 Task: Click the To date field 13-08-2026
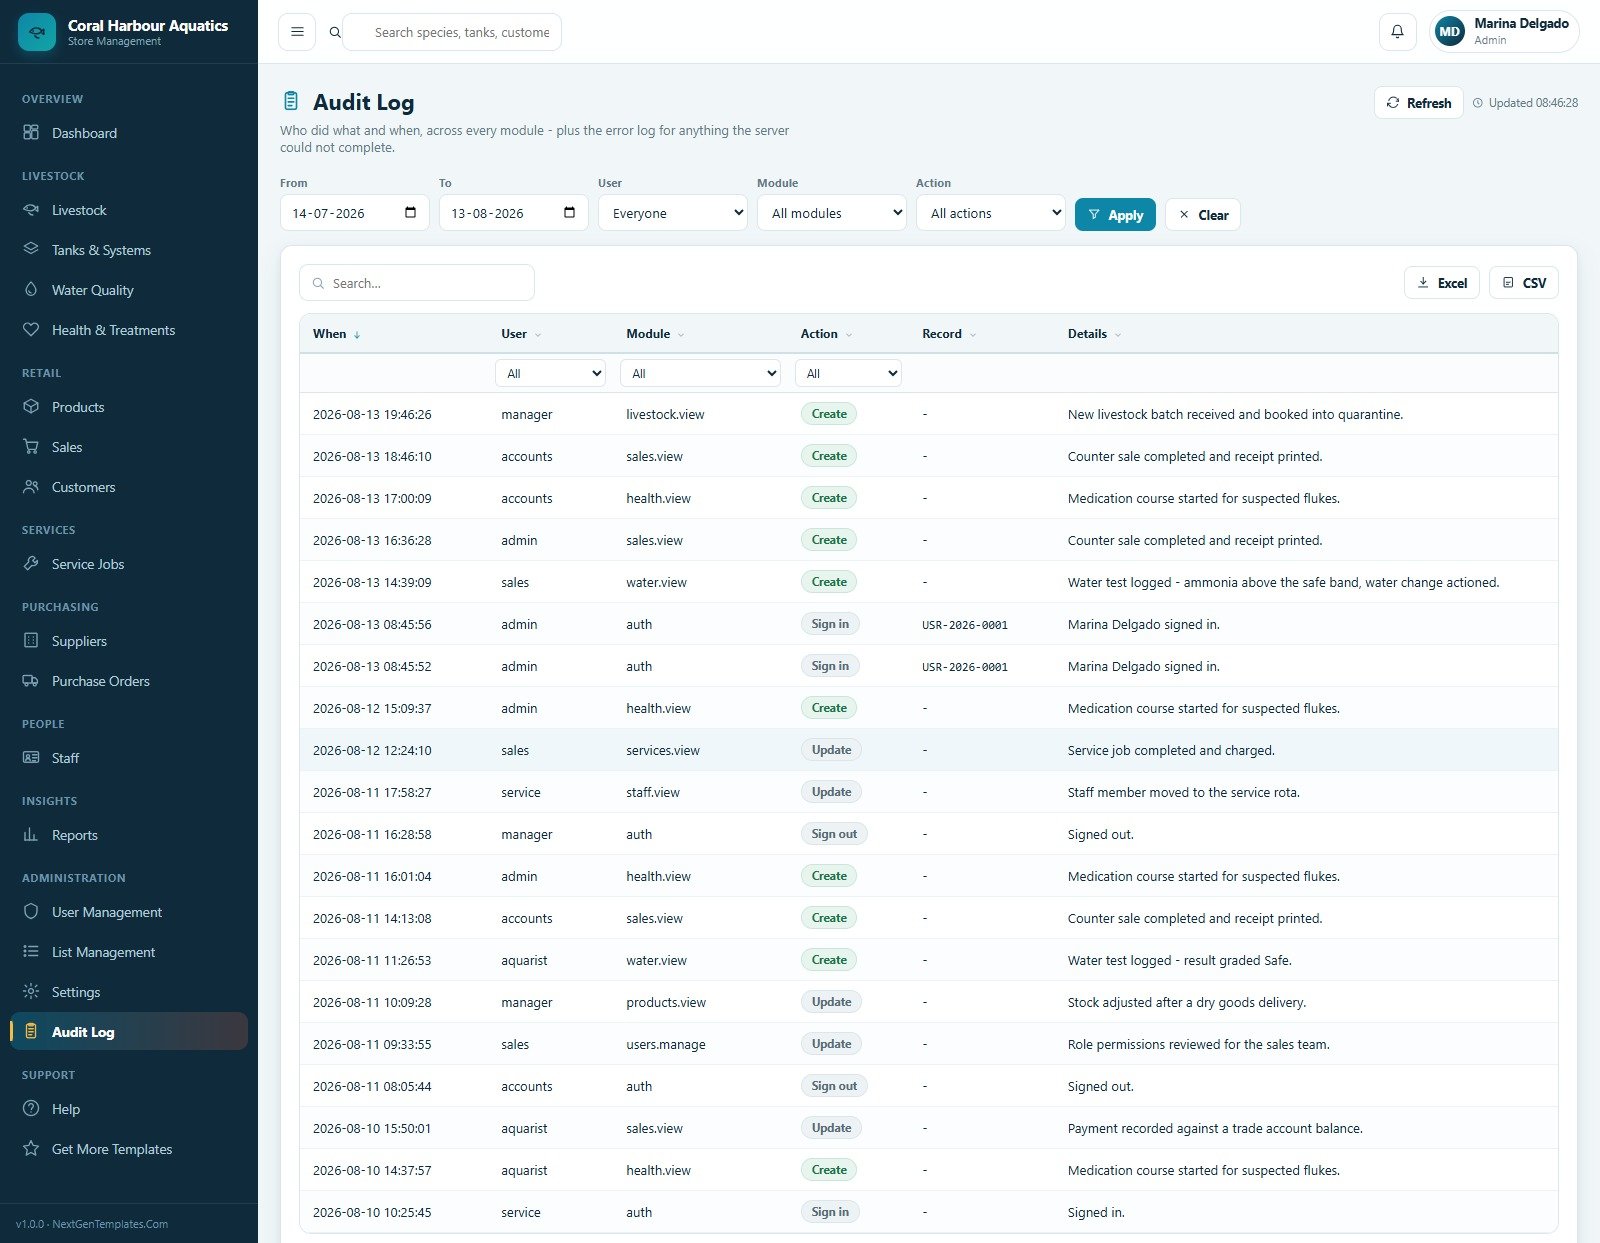514,213
